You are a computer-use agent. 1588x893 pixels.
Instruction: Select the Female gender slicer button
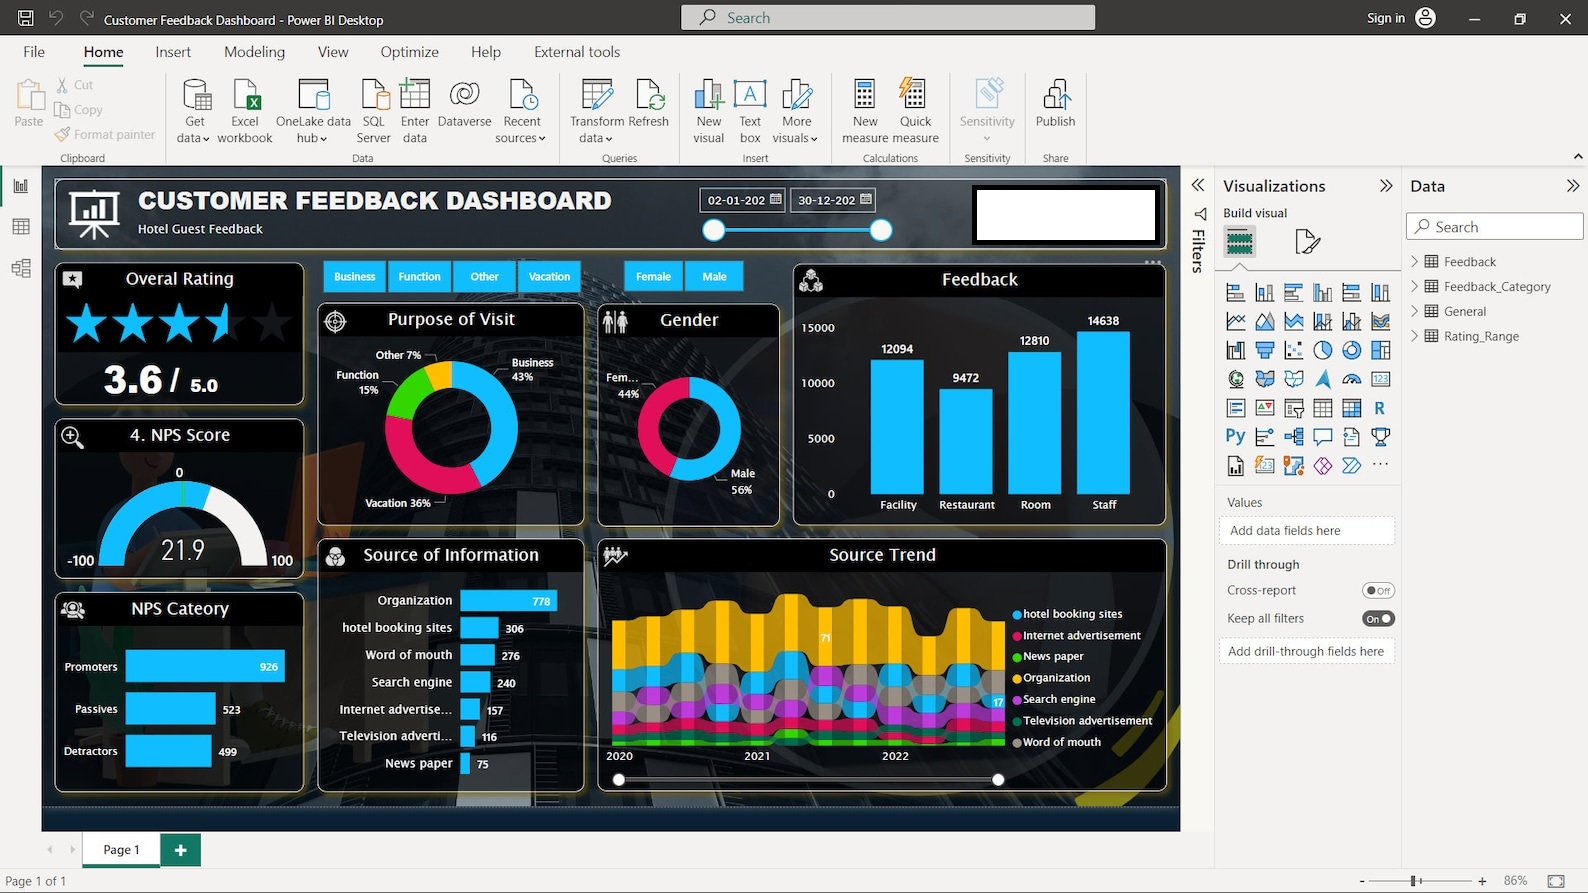click(x=653, y=276)
